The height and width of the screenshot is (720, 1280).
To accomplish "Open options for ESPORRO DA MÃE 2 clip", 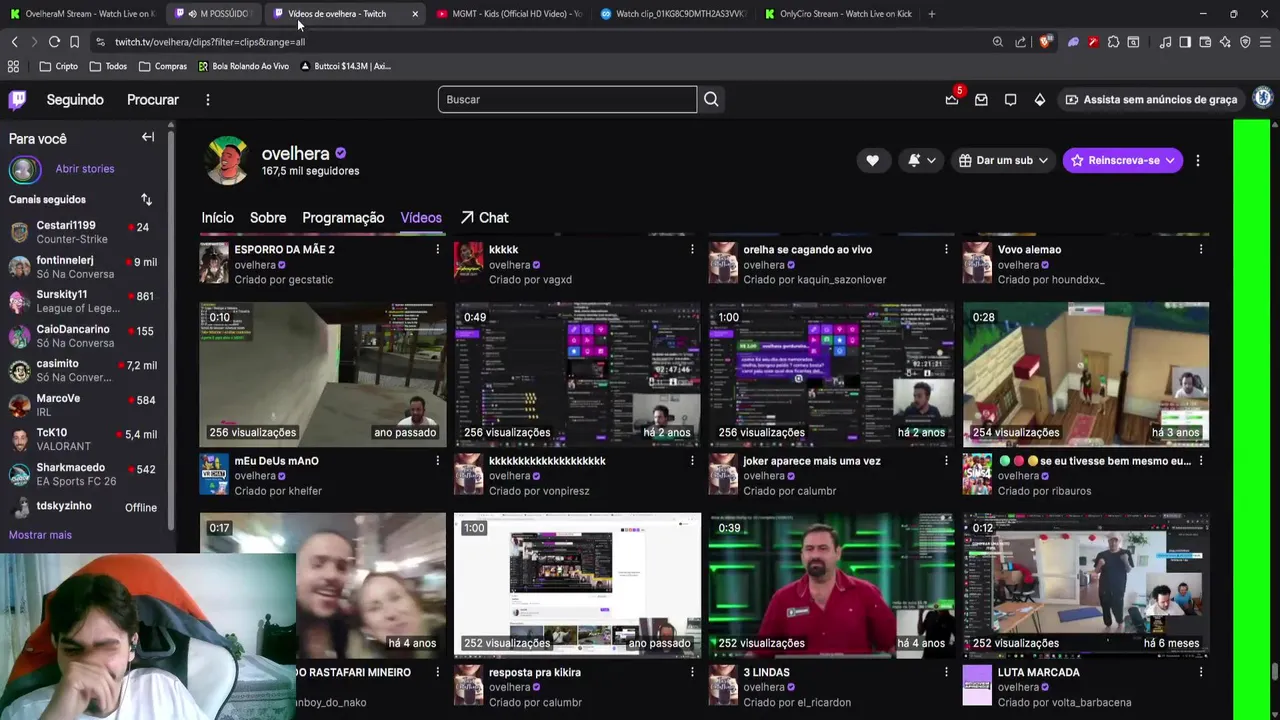I will tap(437, 249).
